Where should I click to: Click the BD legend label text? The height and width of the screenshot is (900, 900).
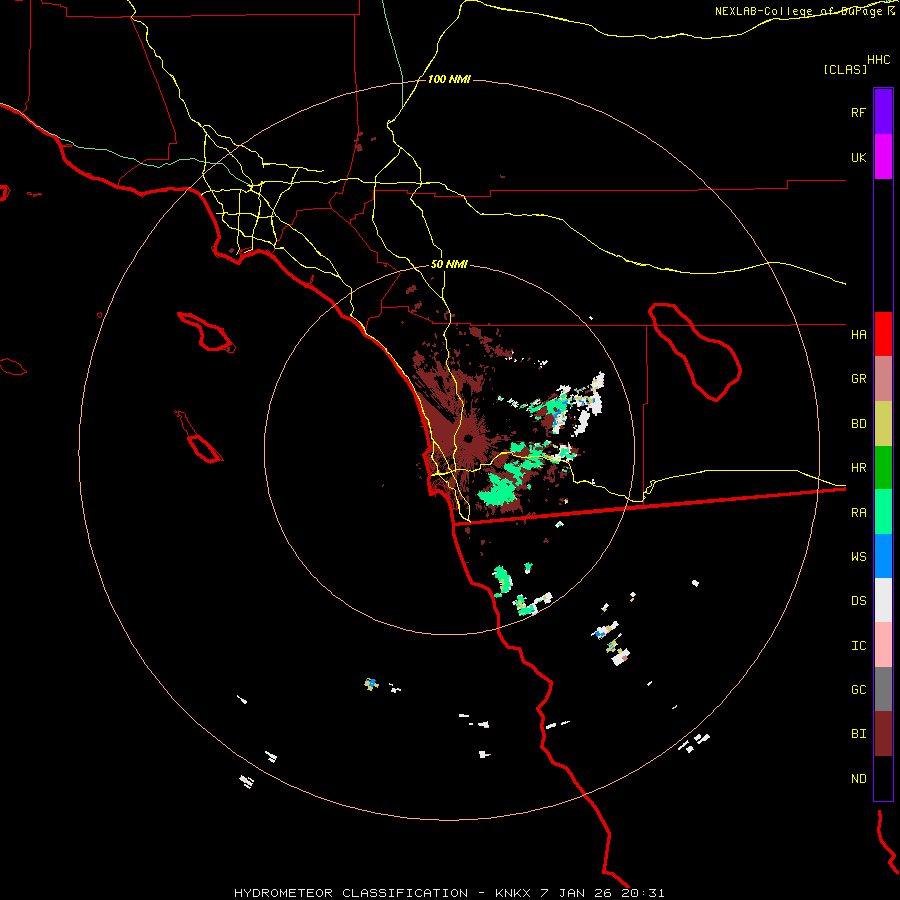[858, 424]
